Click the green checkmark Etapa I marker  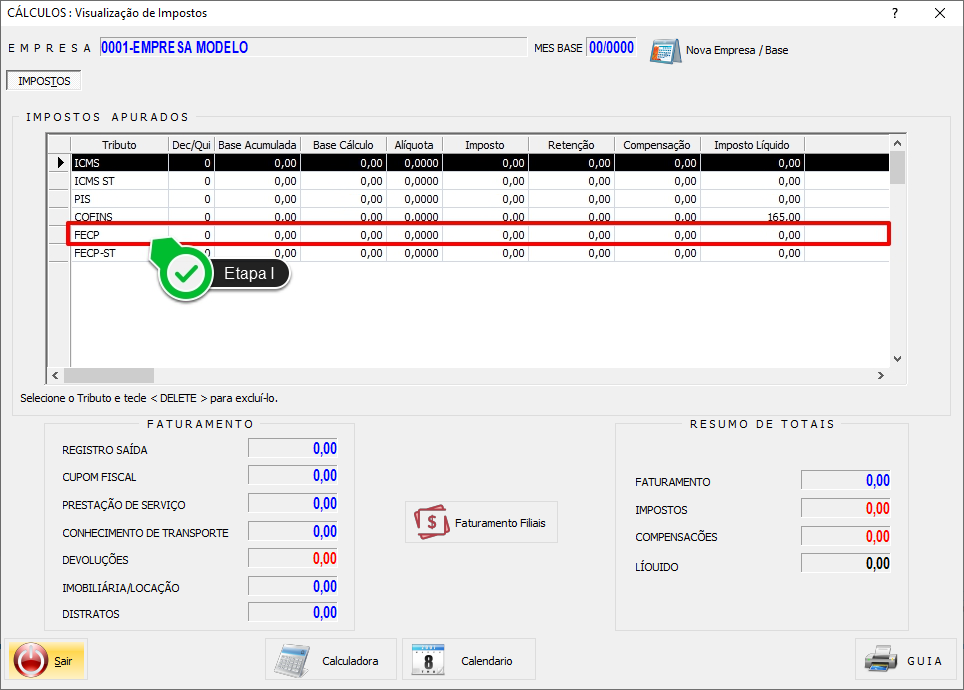tap(185, 273)
